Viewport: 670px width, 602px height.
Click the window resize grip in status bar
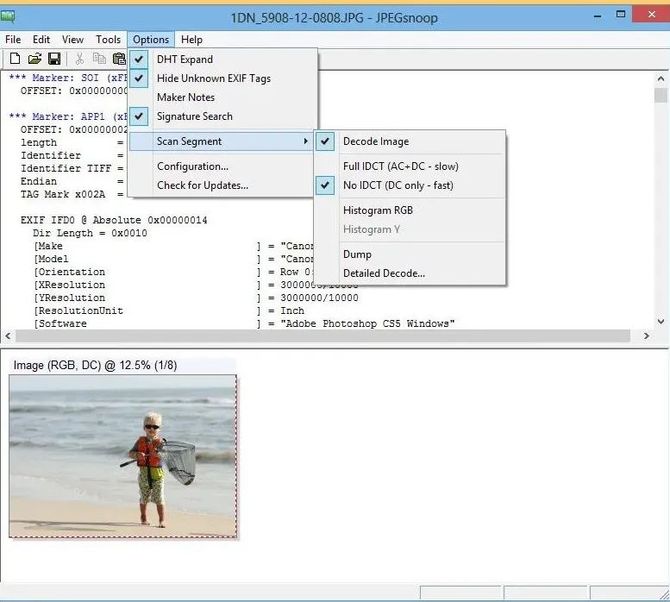[664, 594]
